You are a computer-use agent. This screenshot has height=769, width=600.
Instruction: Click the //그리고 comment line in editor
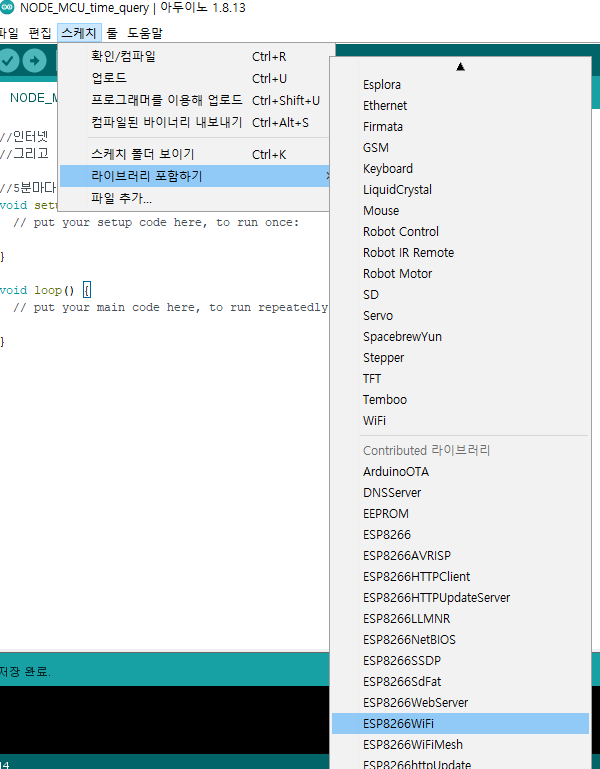(x=24, y=154)
